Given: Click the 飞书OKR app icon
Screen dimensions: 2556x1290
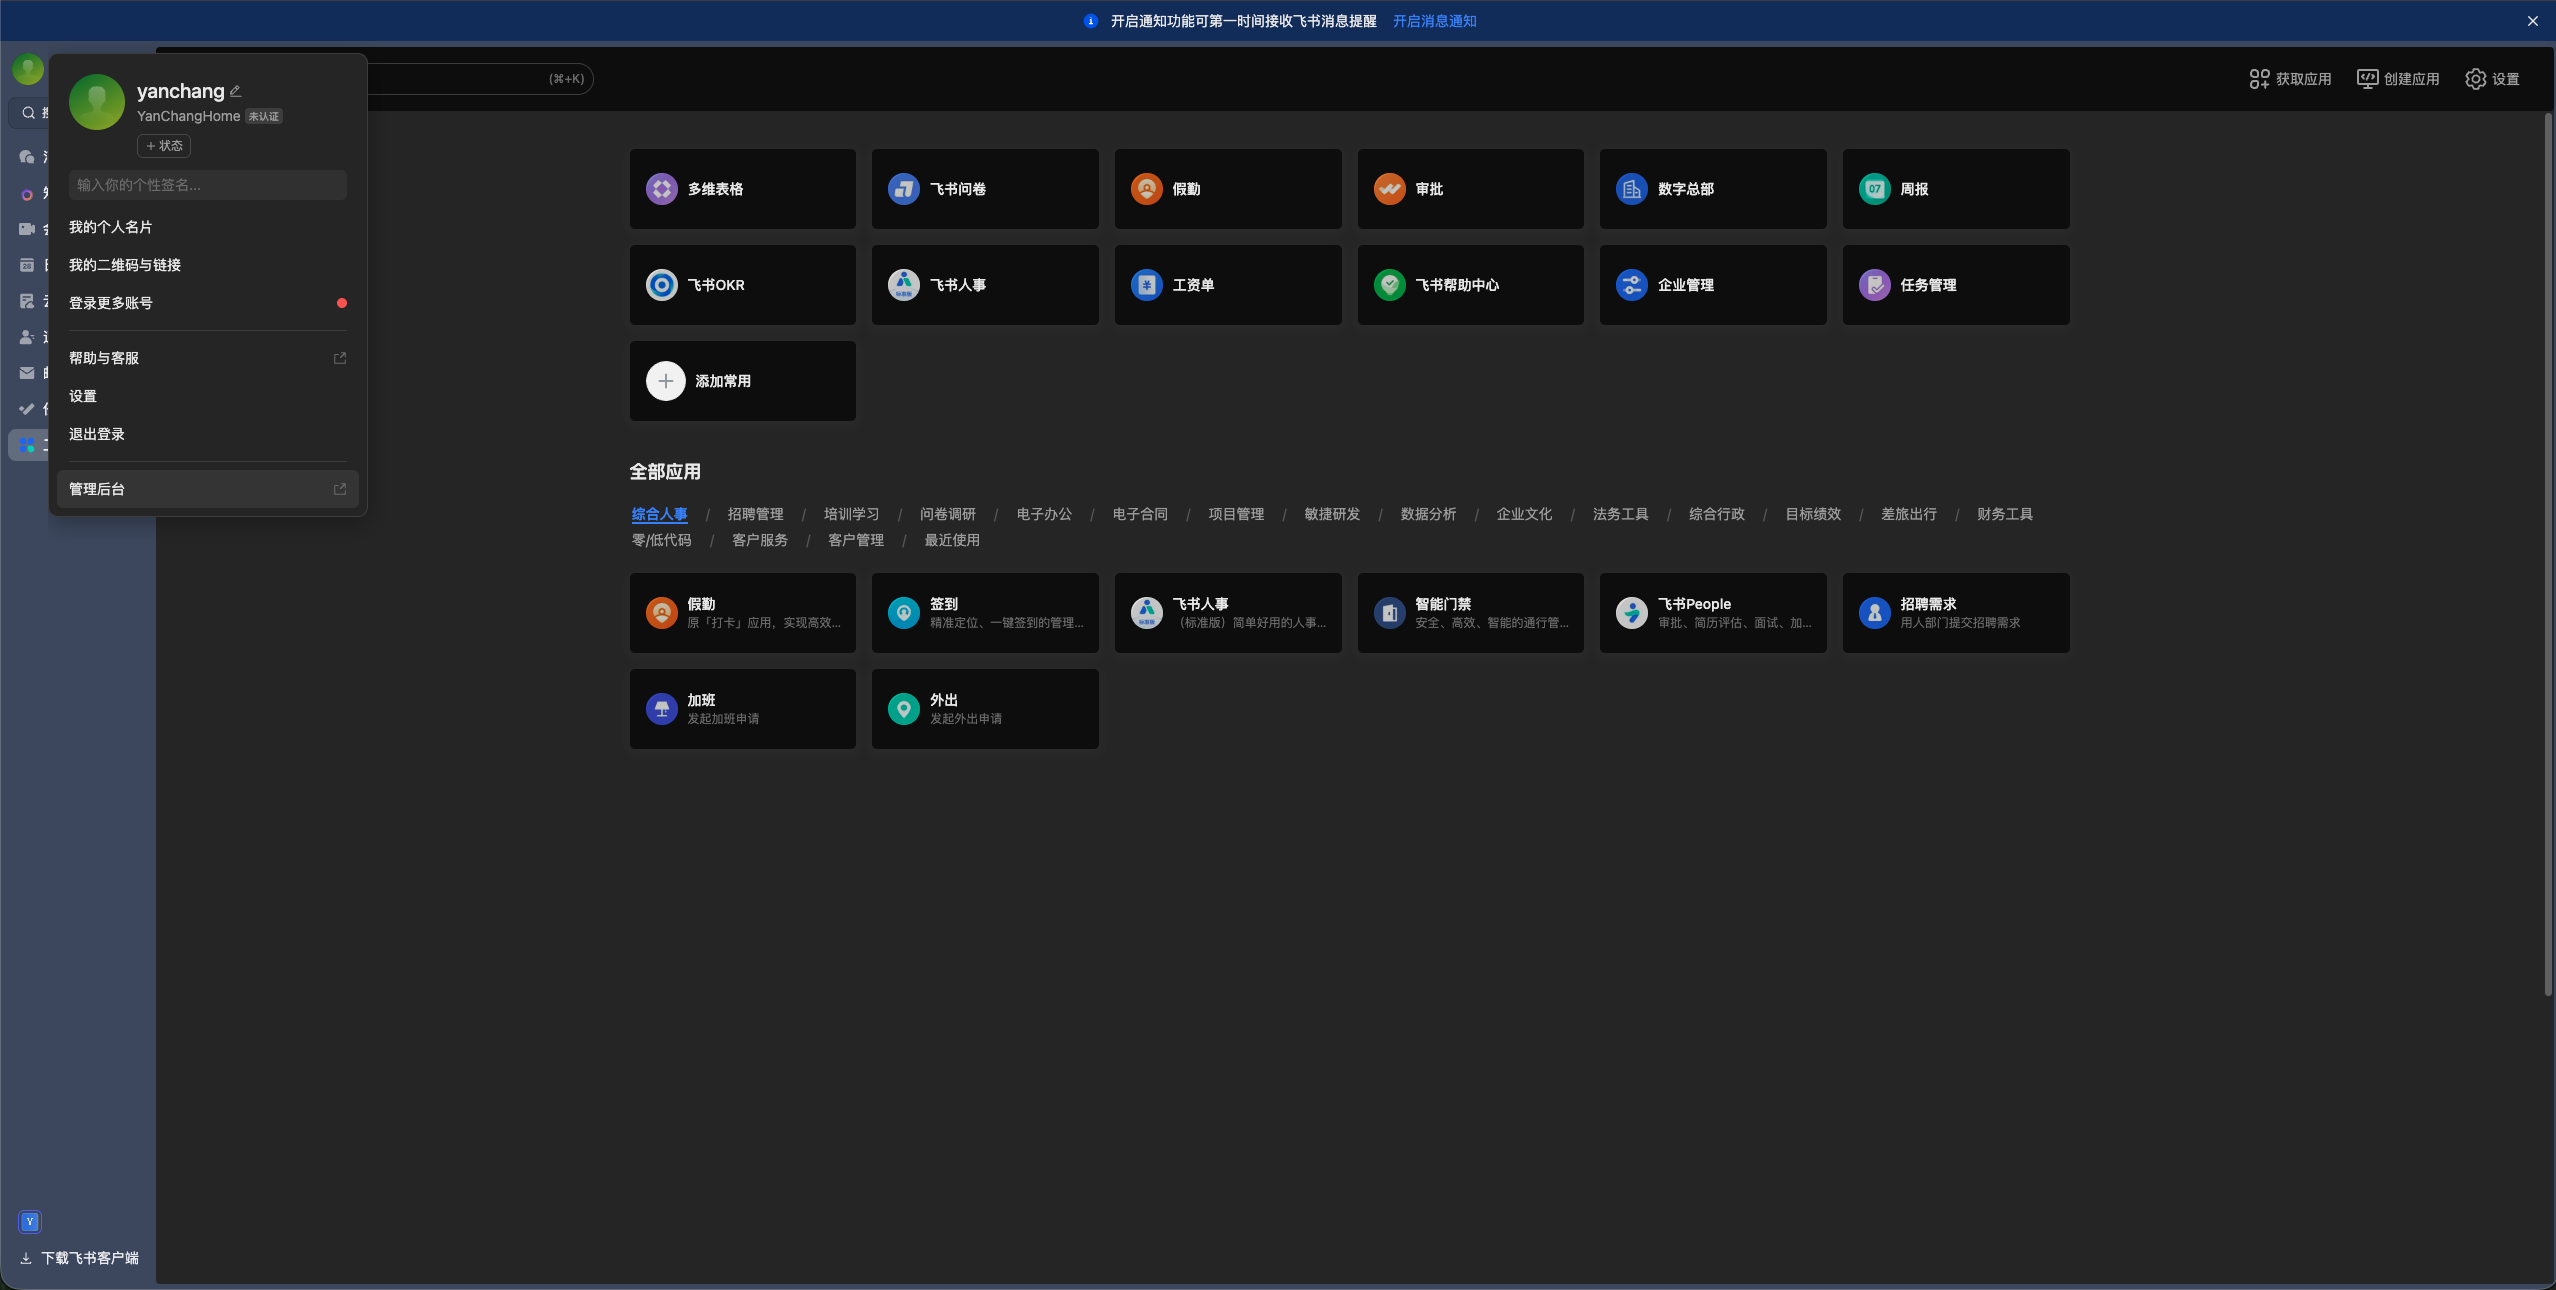Looking at the screenshot, I should tap(661, 285).
